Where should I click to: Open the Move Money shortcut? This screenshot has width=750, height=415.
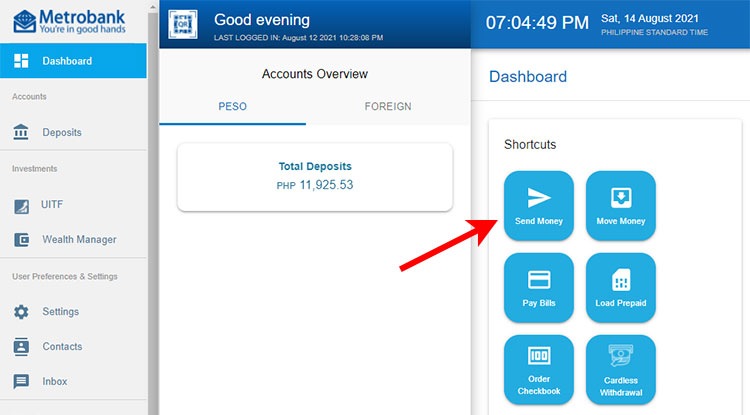[x=620, y=206]
